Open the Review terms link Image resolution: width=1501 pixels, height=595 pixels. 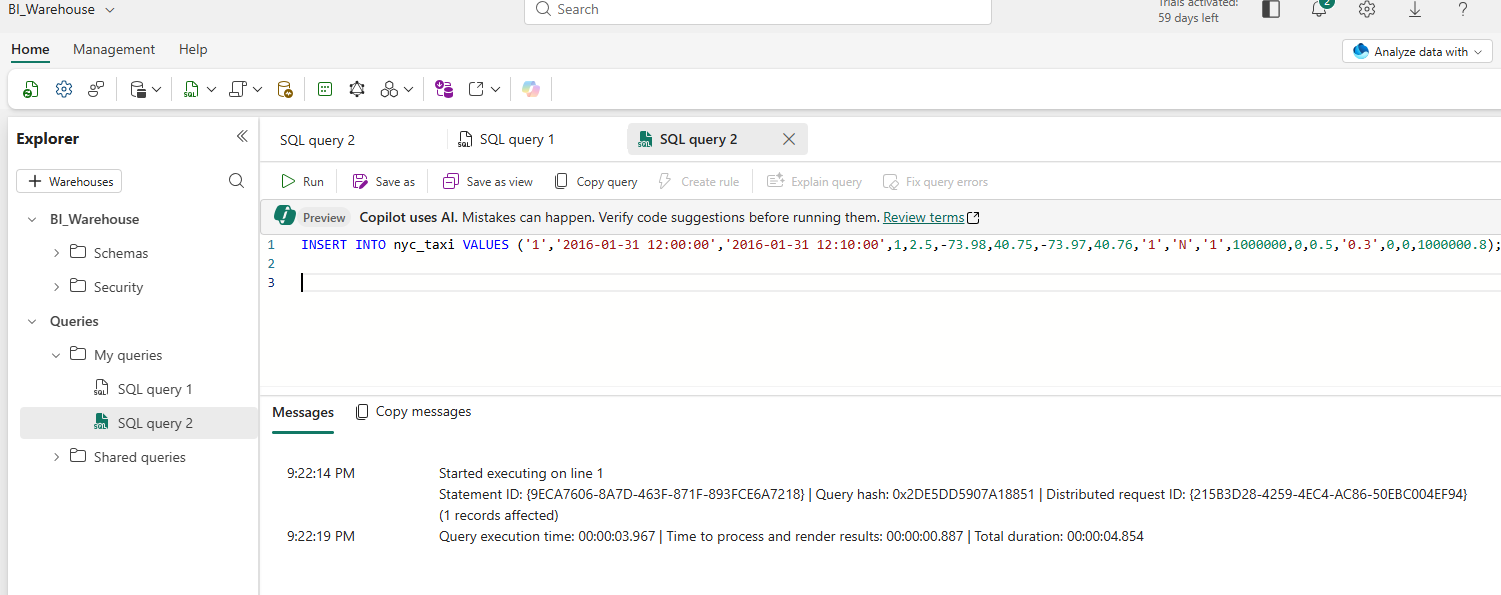931,217
